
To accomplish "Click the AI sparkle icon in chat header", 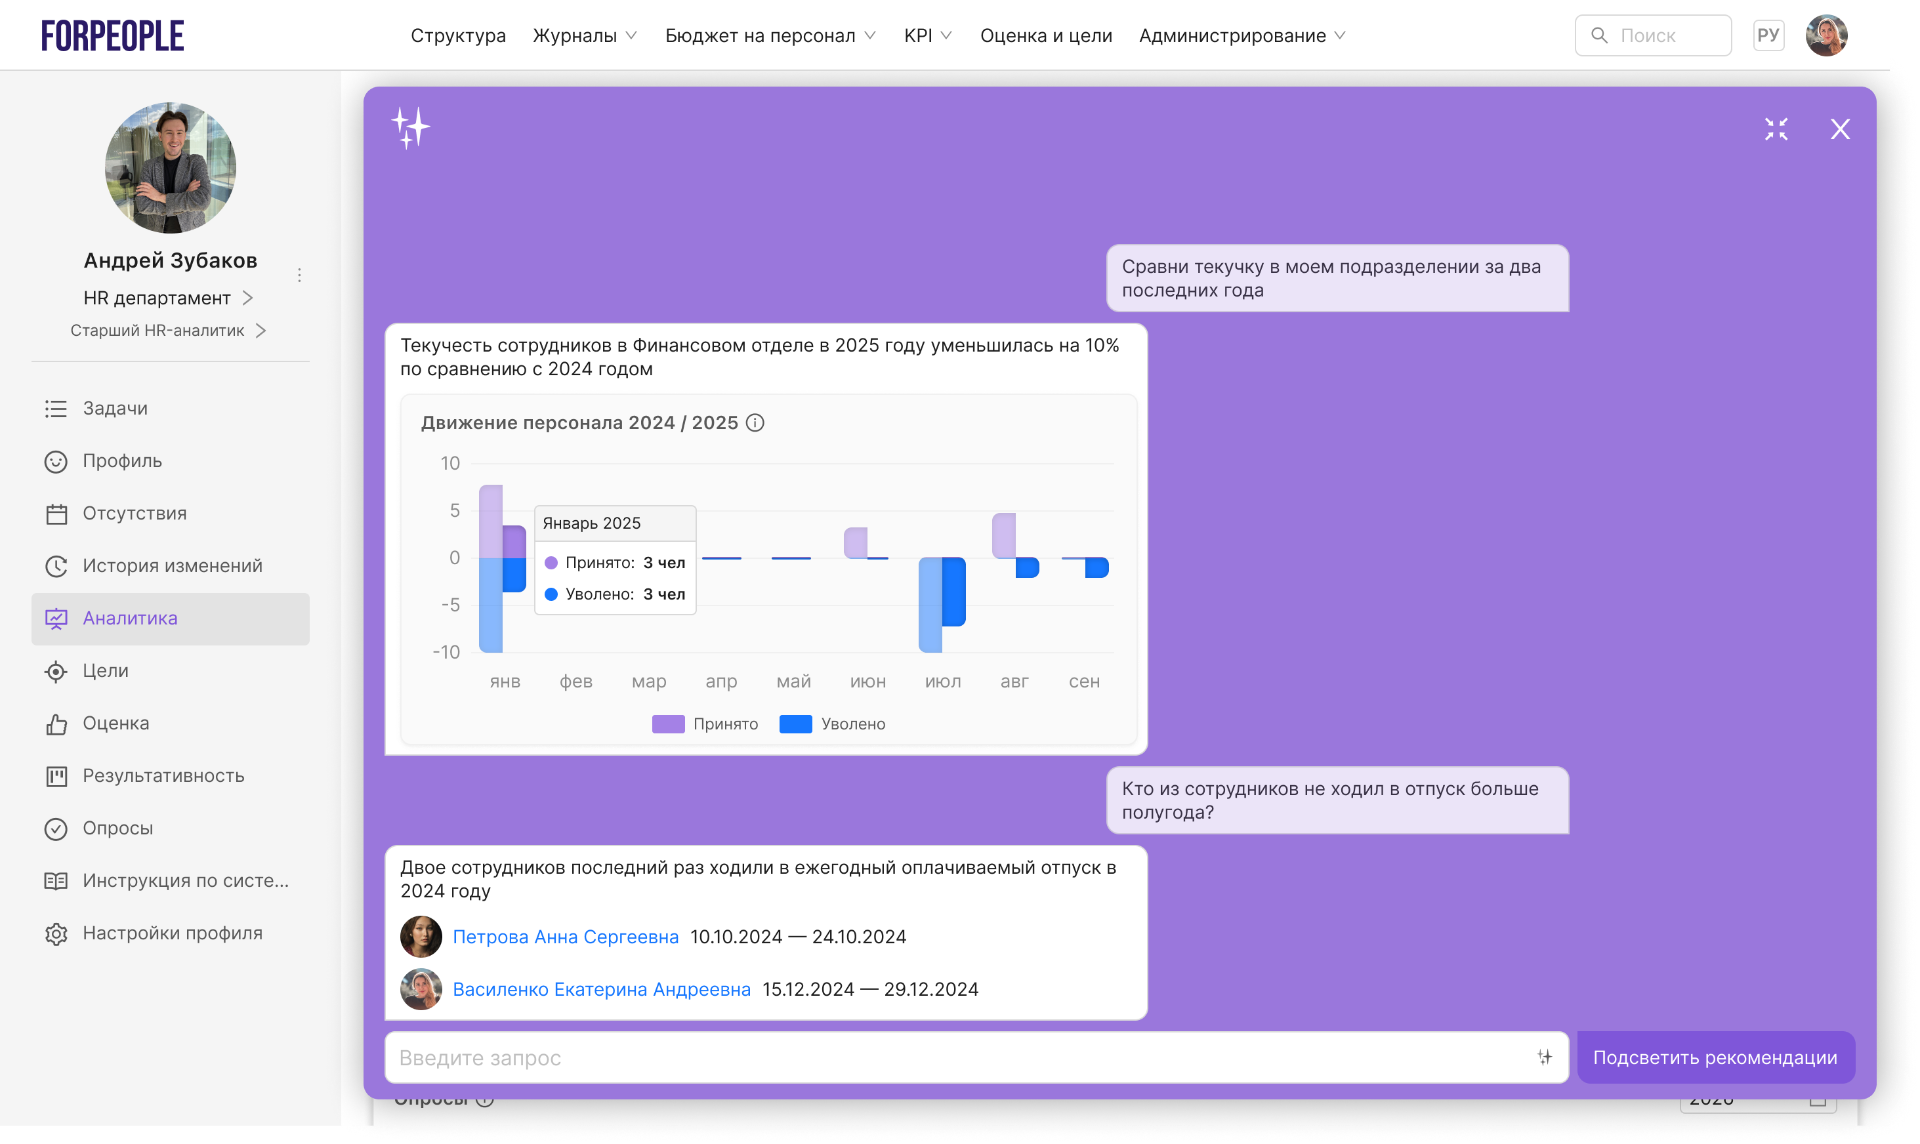I will coord(410,128).
